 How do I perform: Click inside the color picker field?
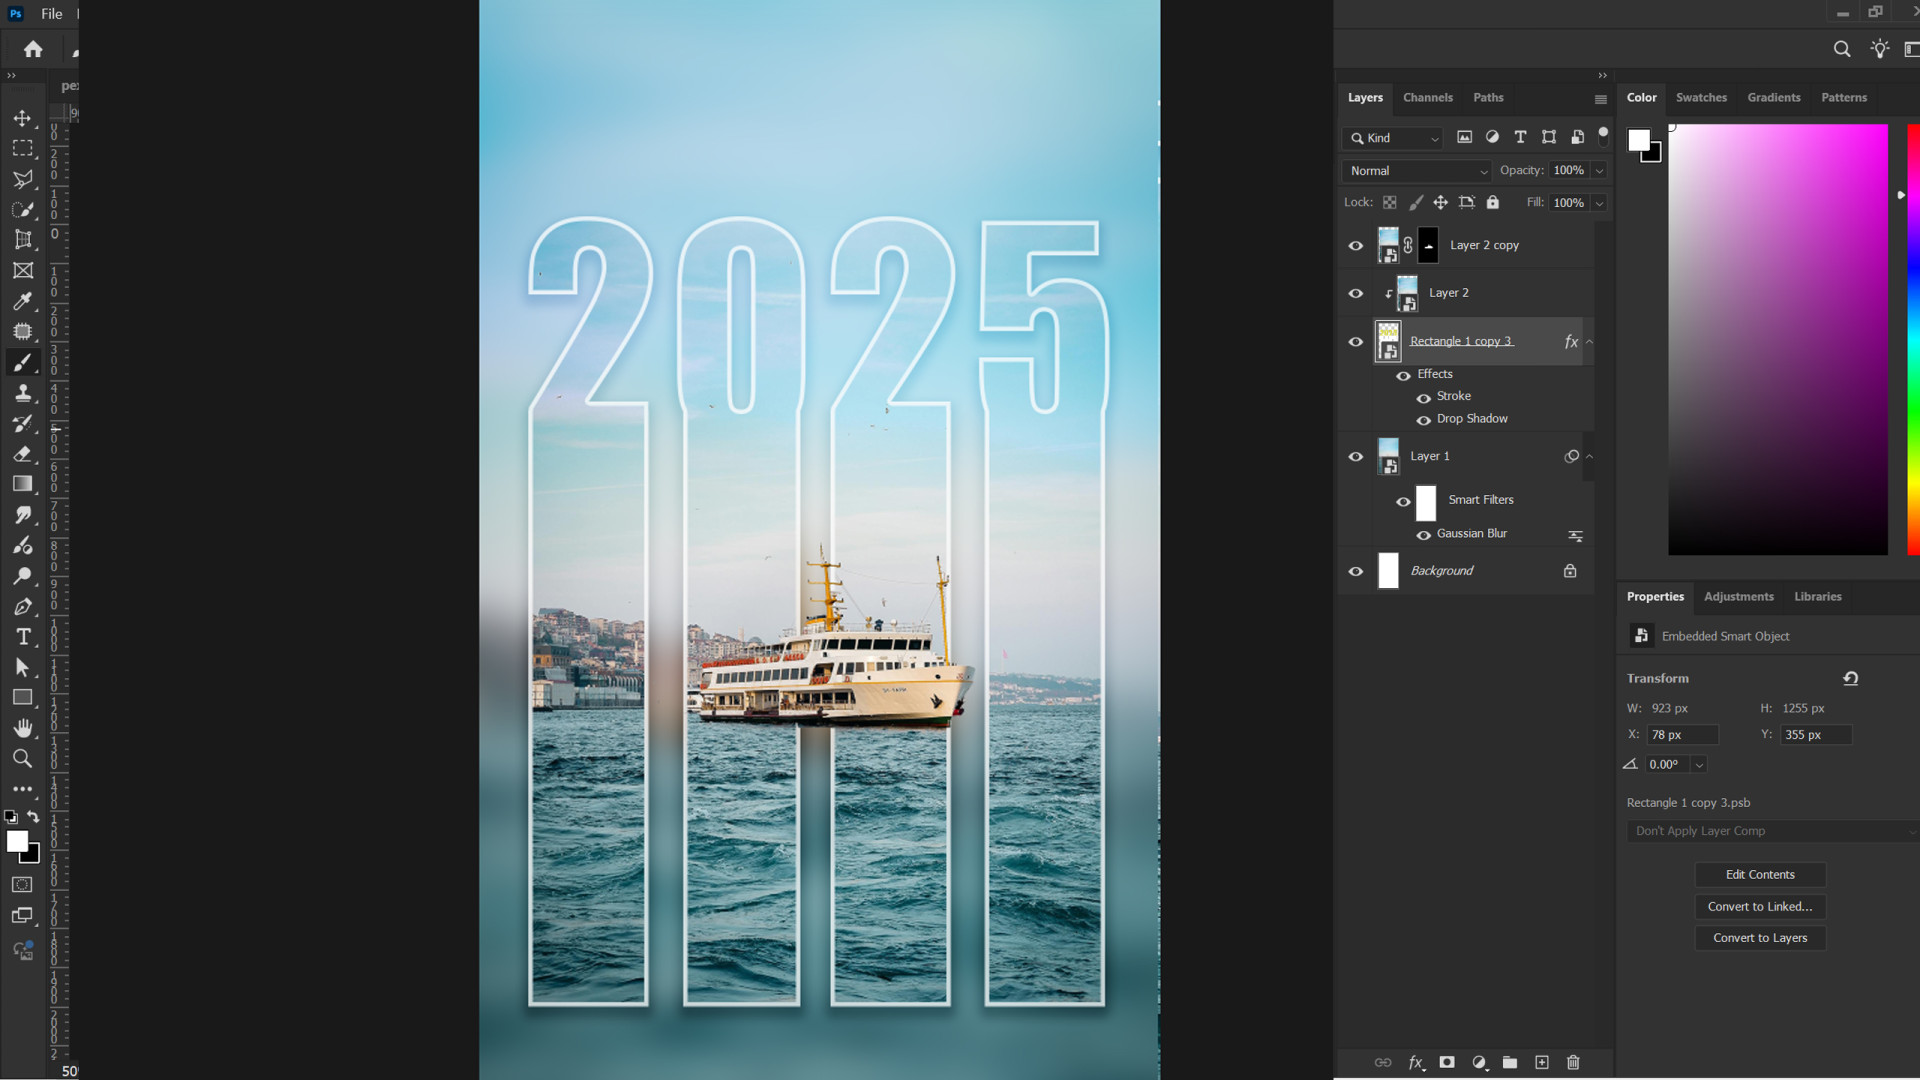tap(1777, 340)
